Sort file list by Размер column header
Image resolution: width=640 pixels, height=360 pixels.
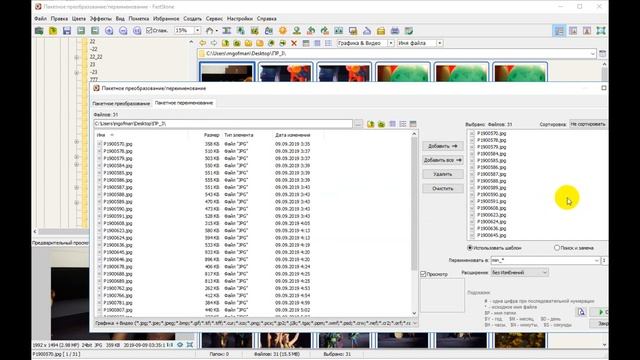click(x=212, y=135)
